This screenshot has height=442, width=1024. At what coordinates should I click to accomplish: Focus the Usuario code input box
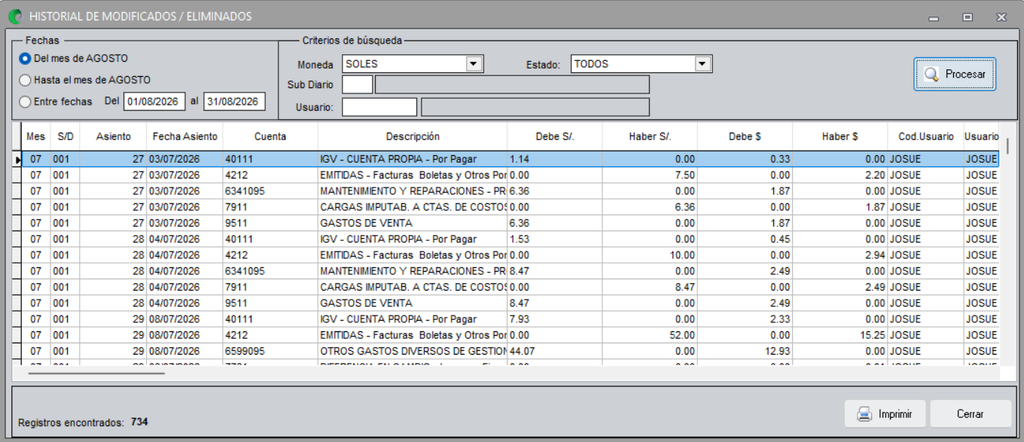[x=379, y=107]
